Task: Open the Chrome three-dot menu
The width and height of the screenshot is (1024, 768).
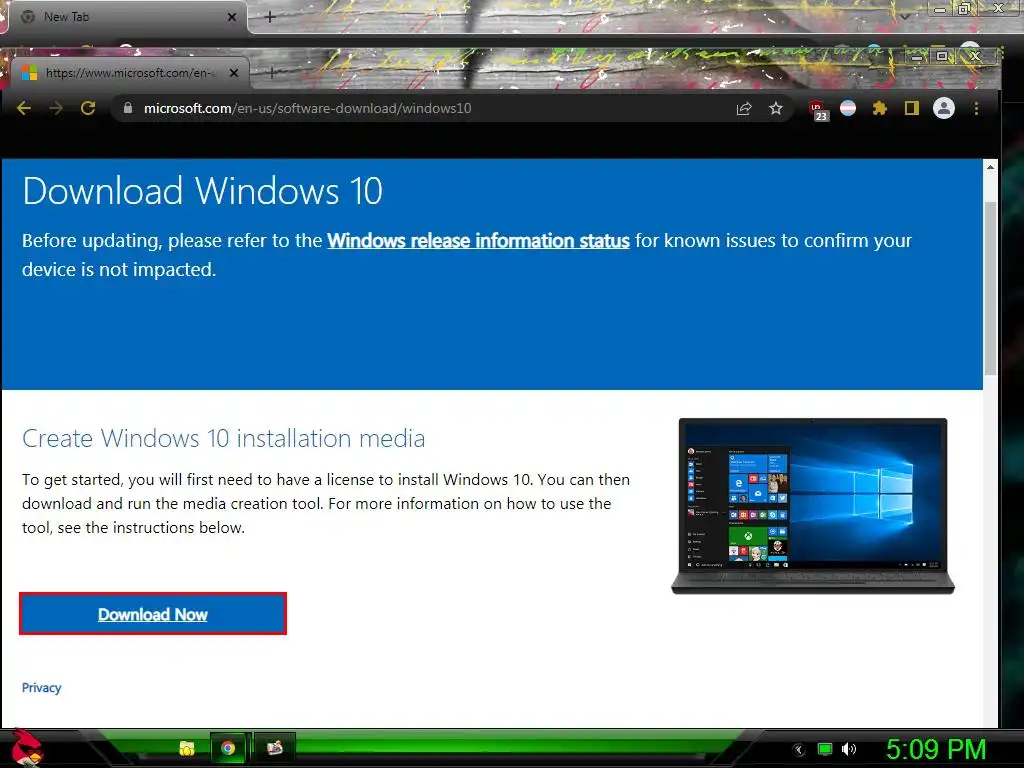Action: 976,108
